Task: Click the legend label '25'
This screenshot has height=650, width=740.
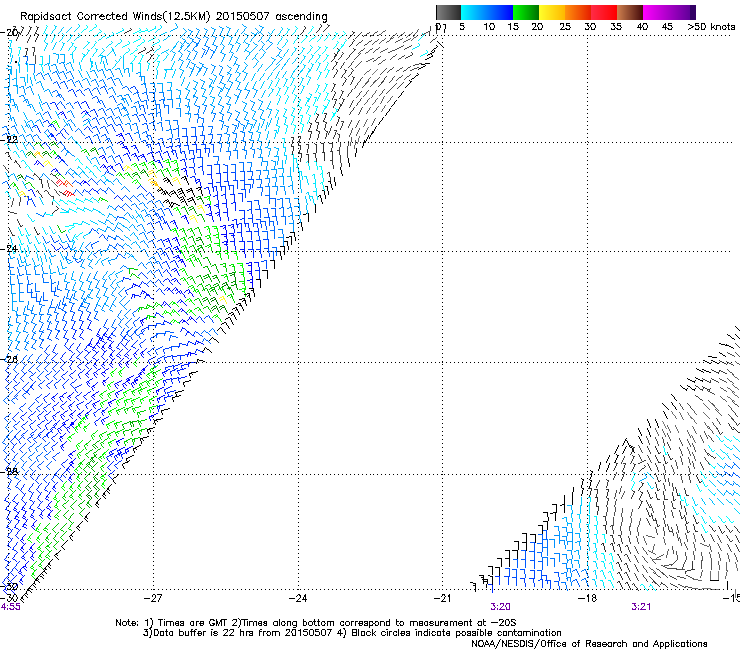Action: tap(565, 26)
